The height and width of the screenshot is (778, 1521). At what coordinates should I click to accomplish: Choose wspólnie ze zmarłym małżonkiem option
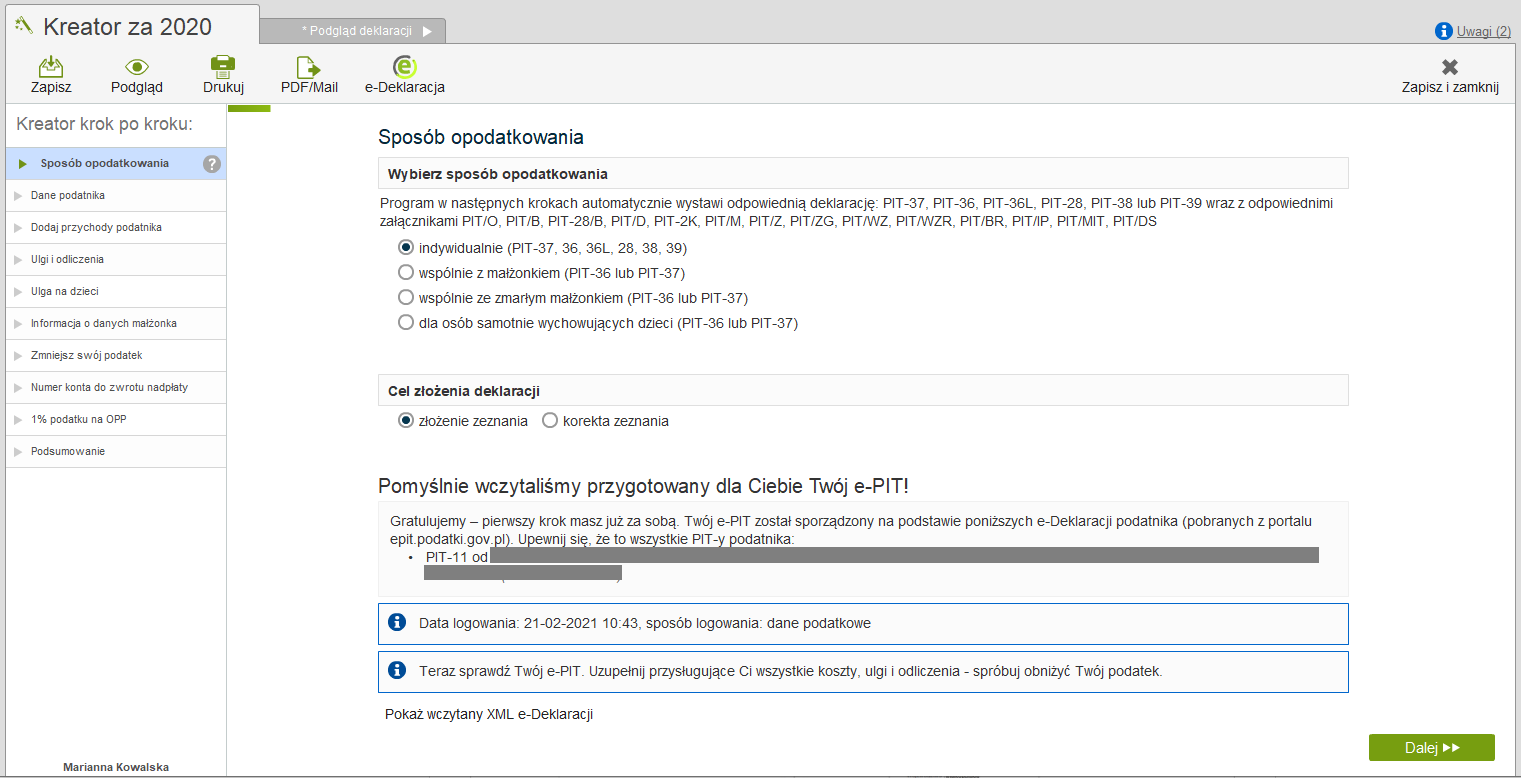click(406, 297)
